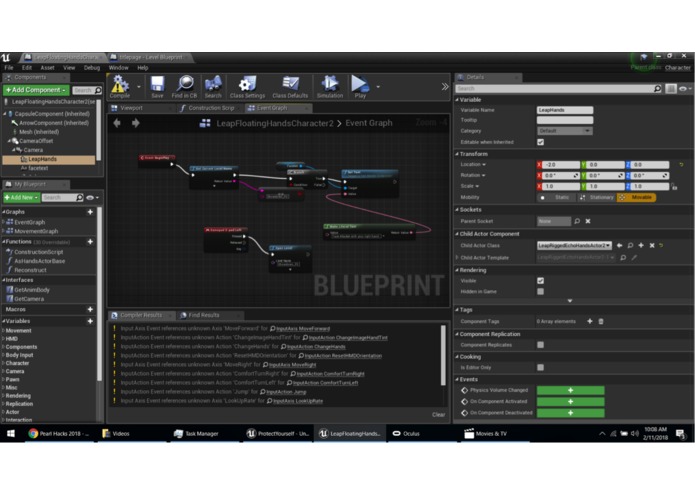
Task: Open Add Component dropdown
Action: pyautogui.click(x=36, y=90)
